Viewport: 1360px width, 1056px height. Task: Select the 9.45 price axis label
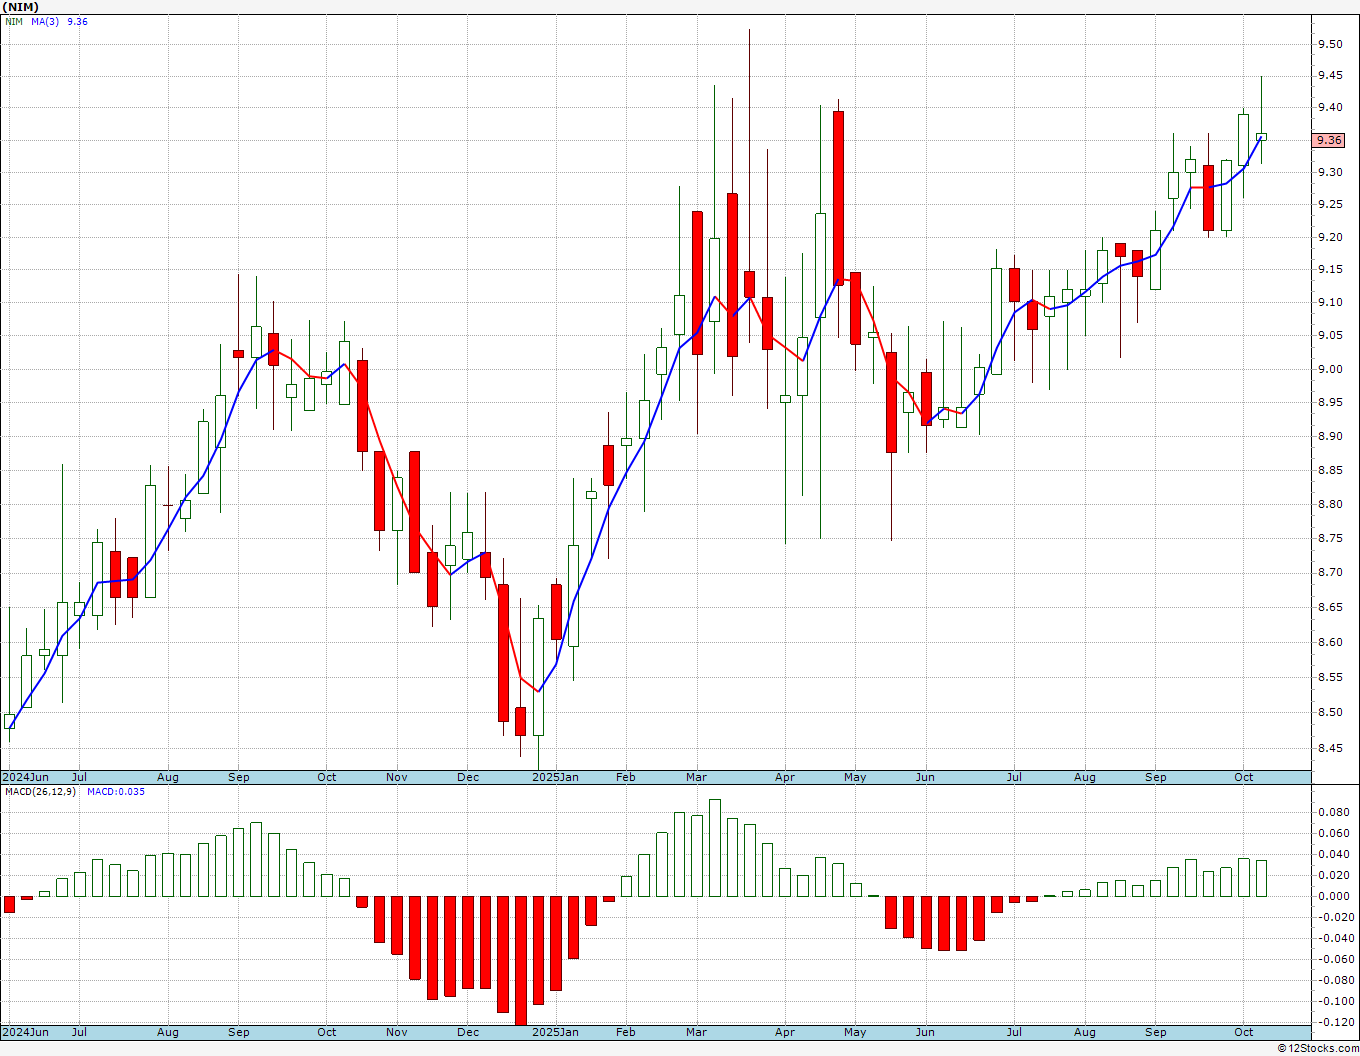1330,76
